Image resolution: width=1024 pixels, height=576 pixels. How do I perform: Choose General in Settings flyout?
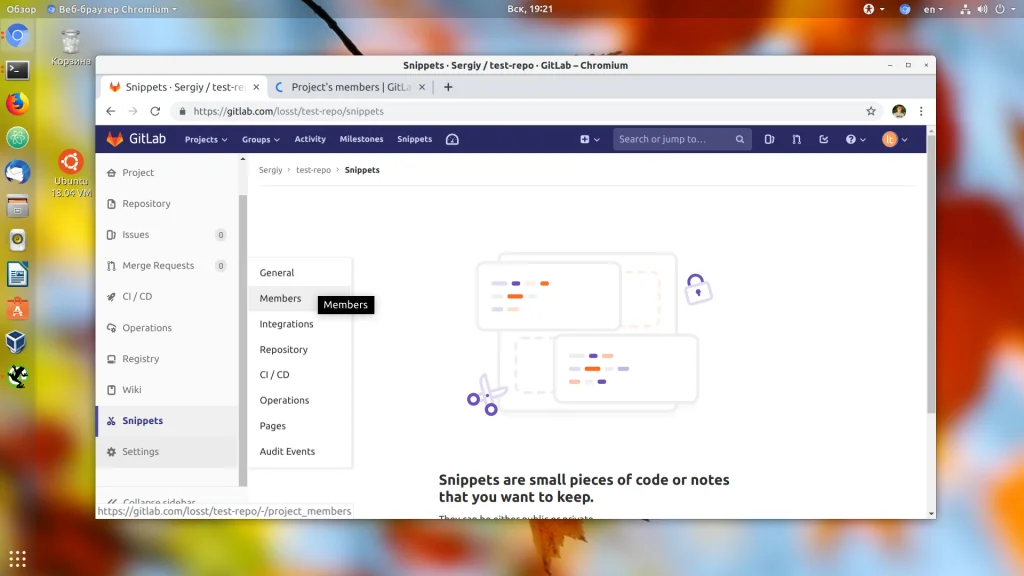[300, 273]
